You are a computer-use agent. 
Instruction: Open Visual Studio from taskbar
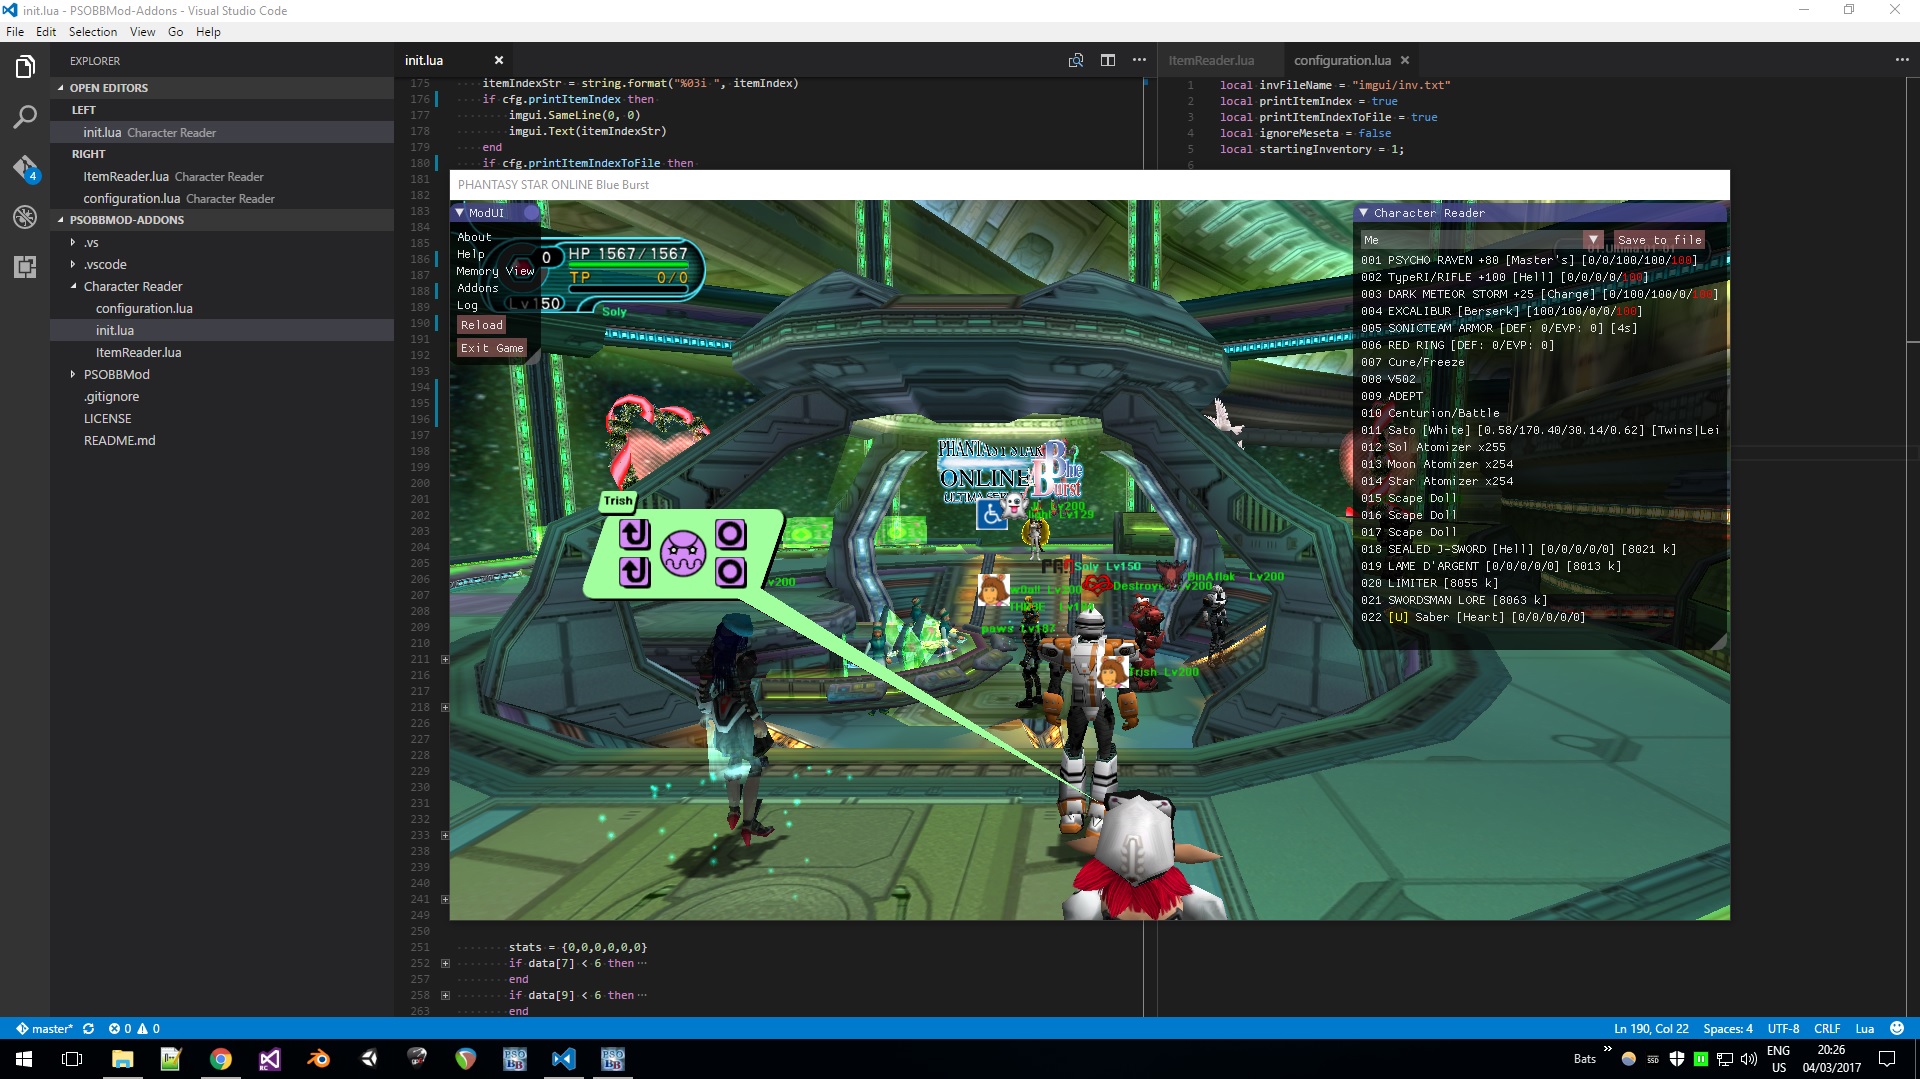tap(269, 1059)
